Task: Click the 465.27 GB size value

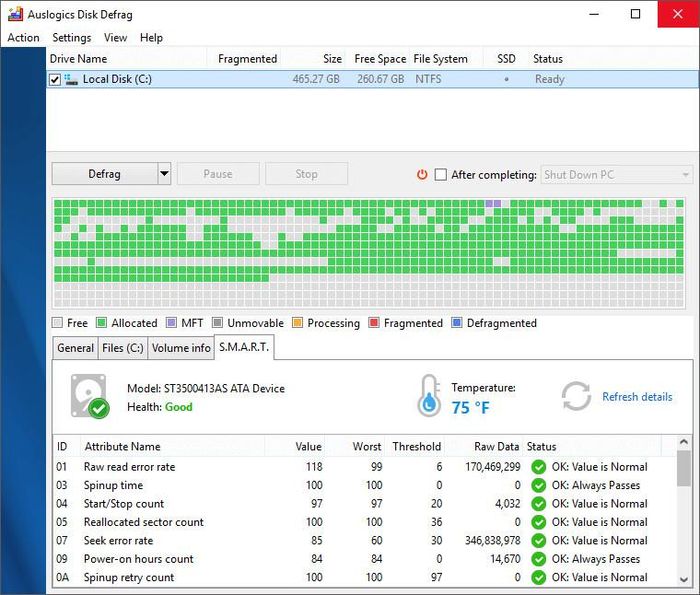Action: point(316,79)
